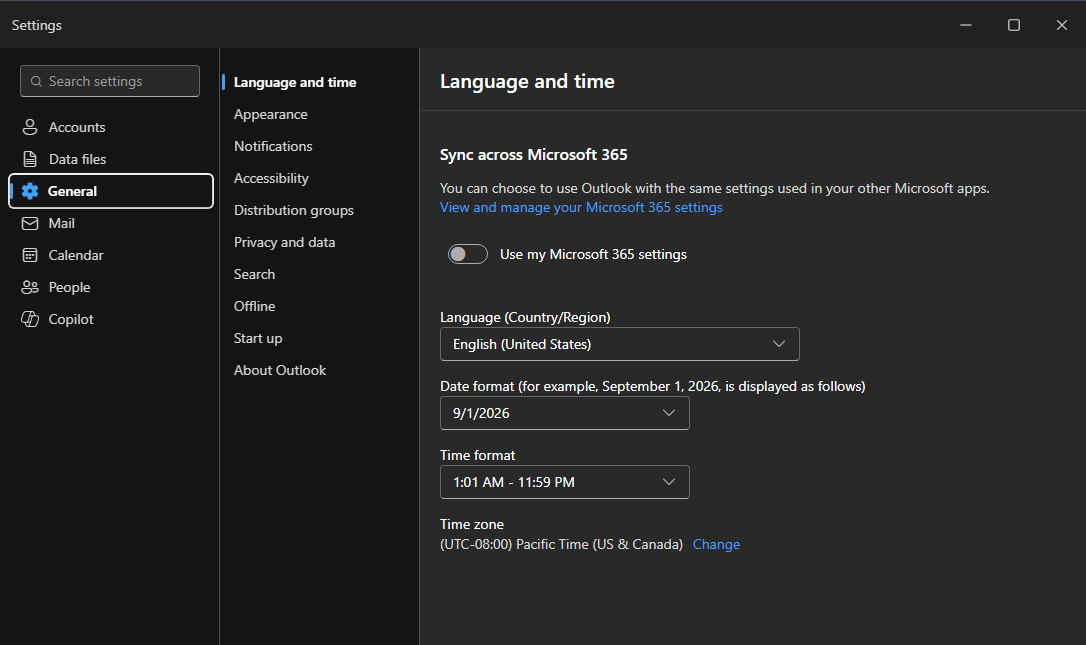Click the Mail envelope icon
Viewport: 1086px width, 645px height.
tap(30, 223)
